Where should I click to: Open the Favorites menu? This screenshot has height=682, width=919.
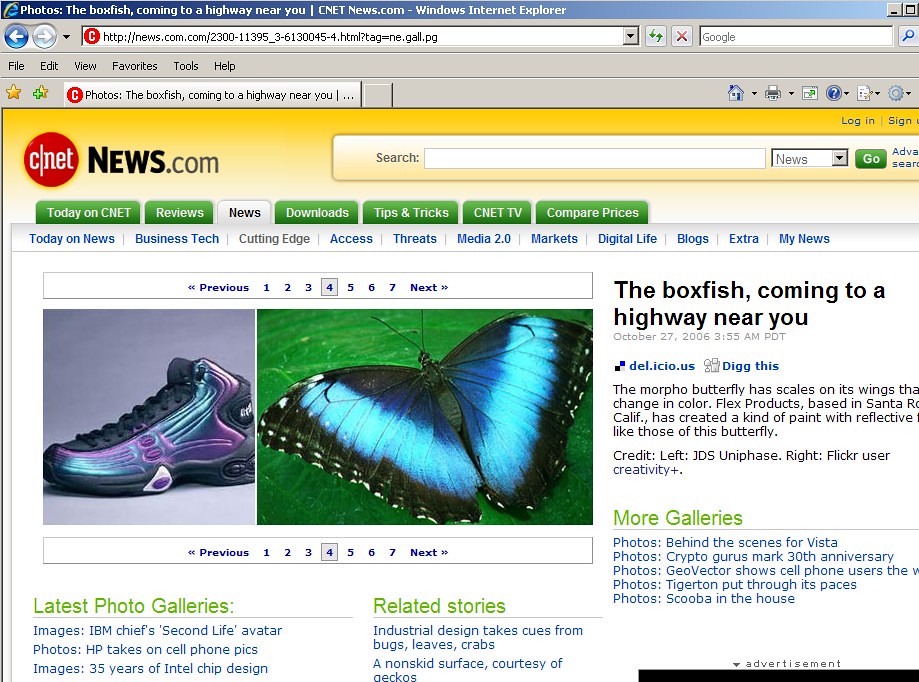[x=134, y=66]
